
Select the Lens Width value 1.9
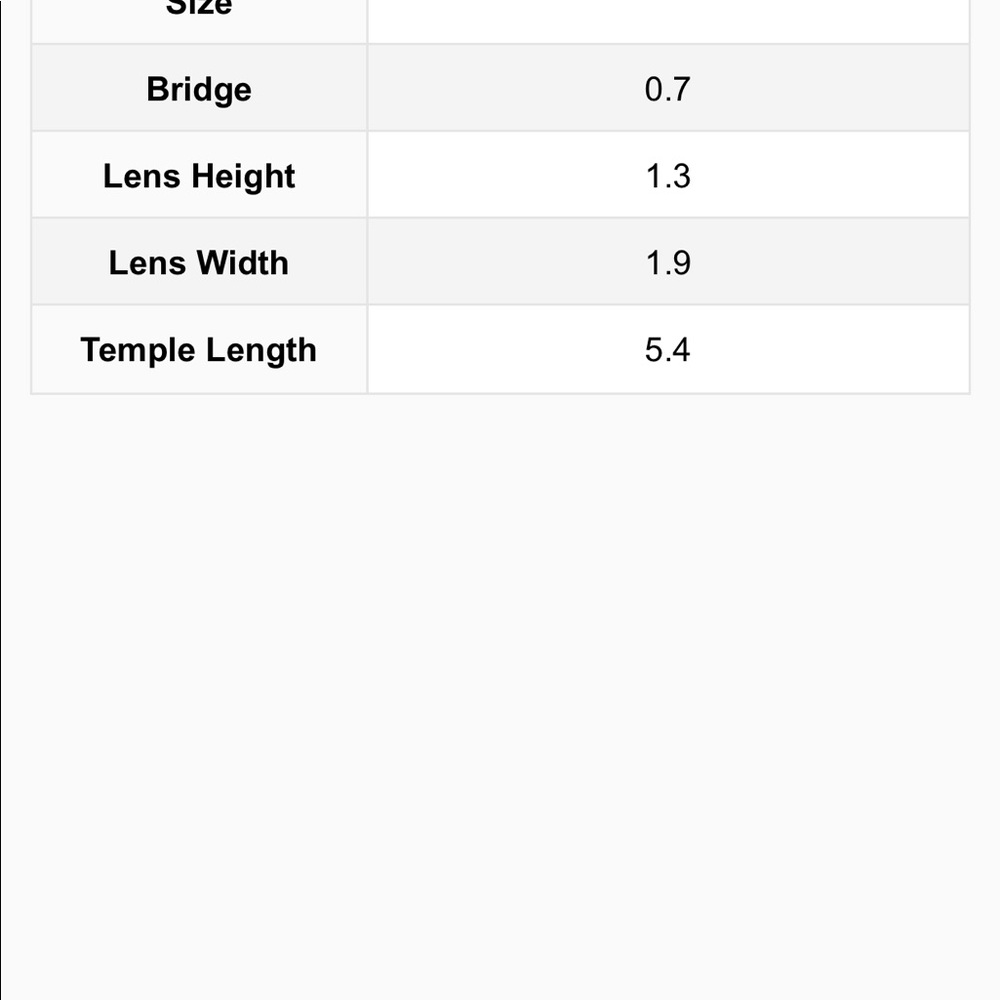coord(667,262)
